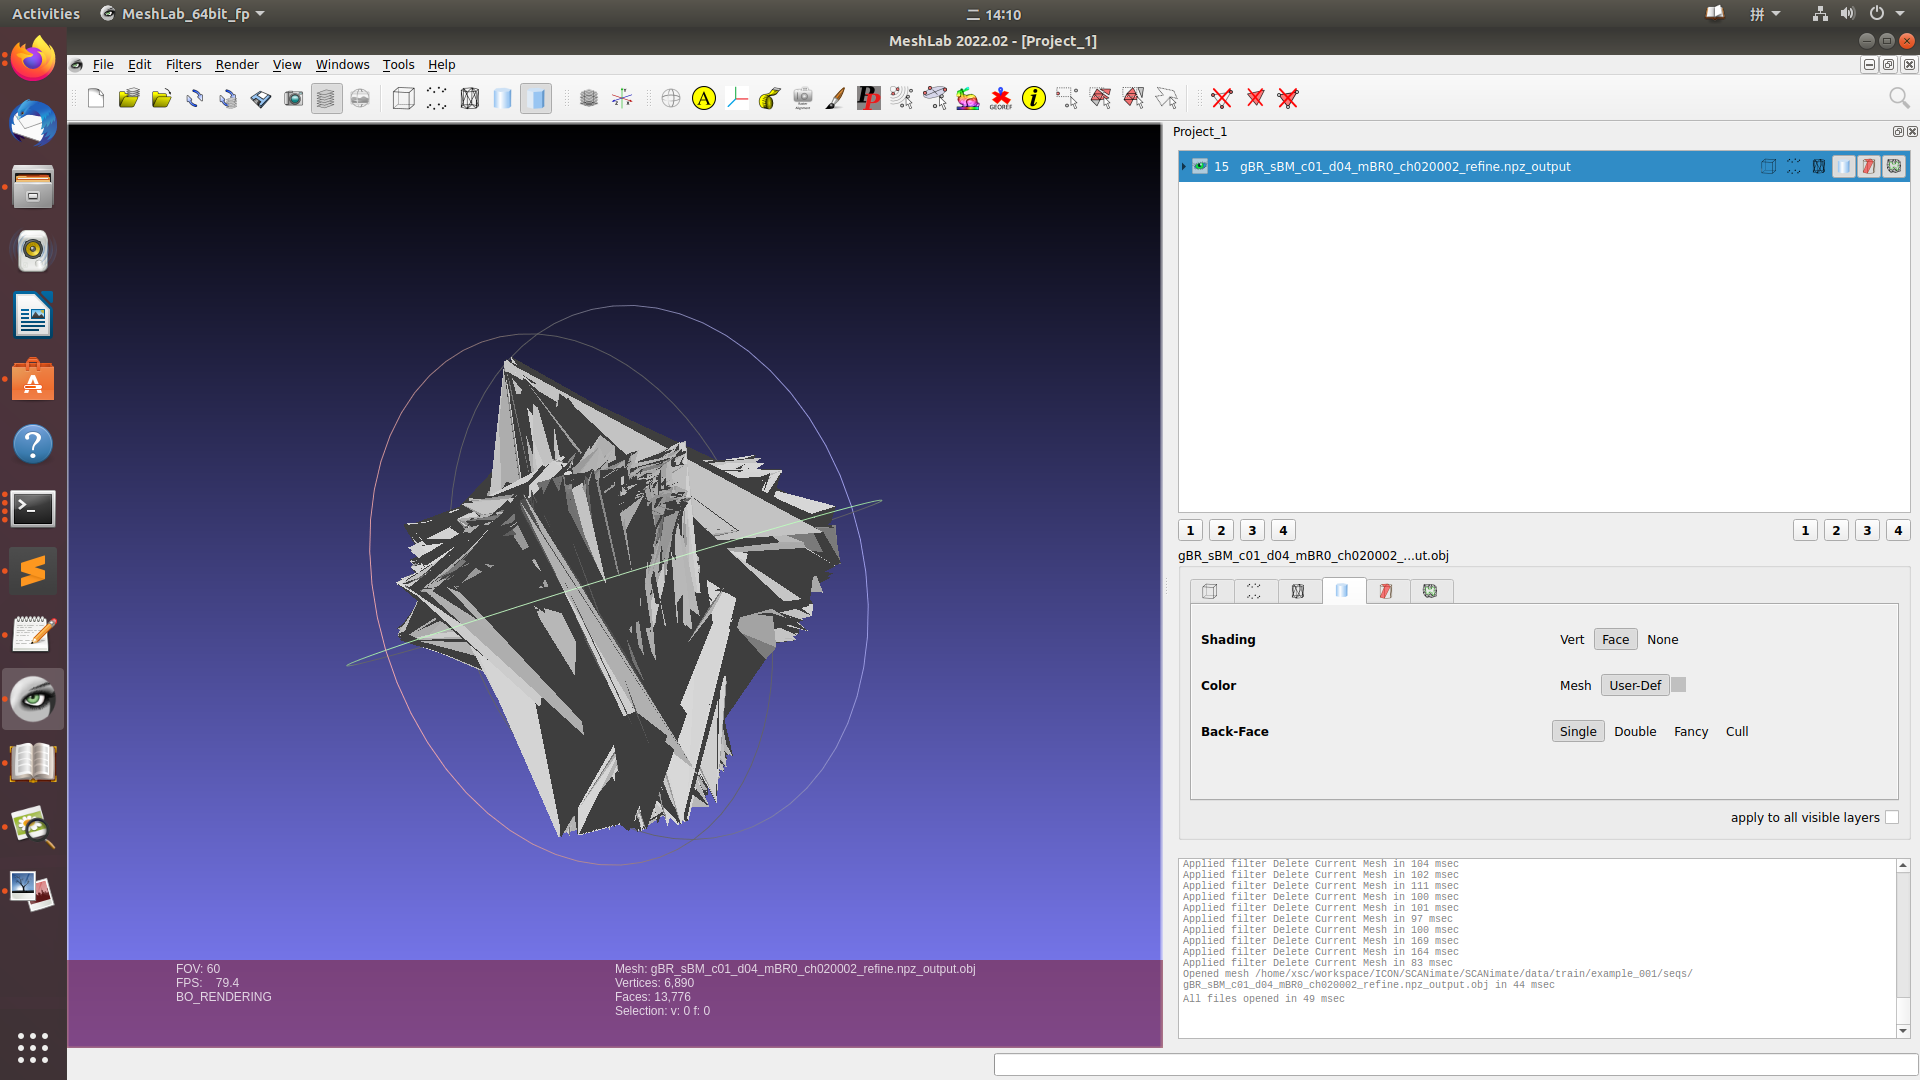Delete selected faces using red X icon
This screenshot has width=1920, height=1080.
coord(1256,98)
